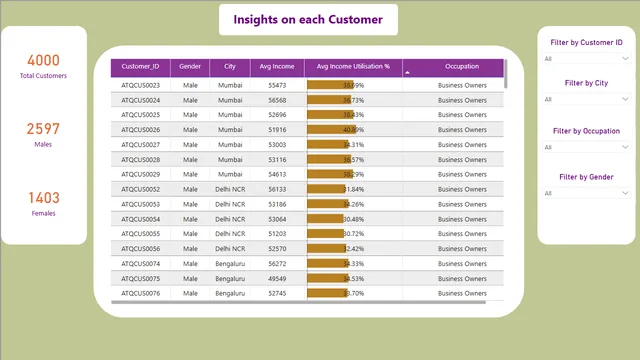Viewport: 640px width, 360px height.
Task: Click the table horizontal scrollbar
Action: coord(298,302)
